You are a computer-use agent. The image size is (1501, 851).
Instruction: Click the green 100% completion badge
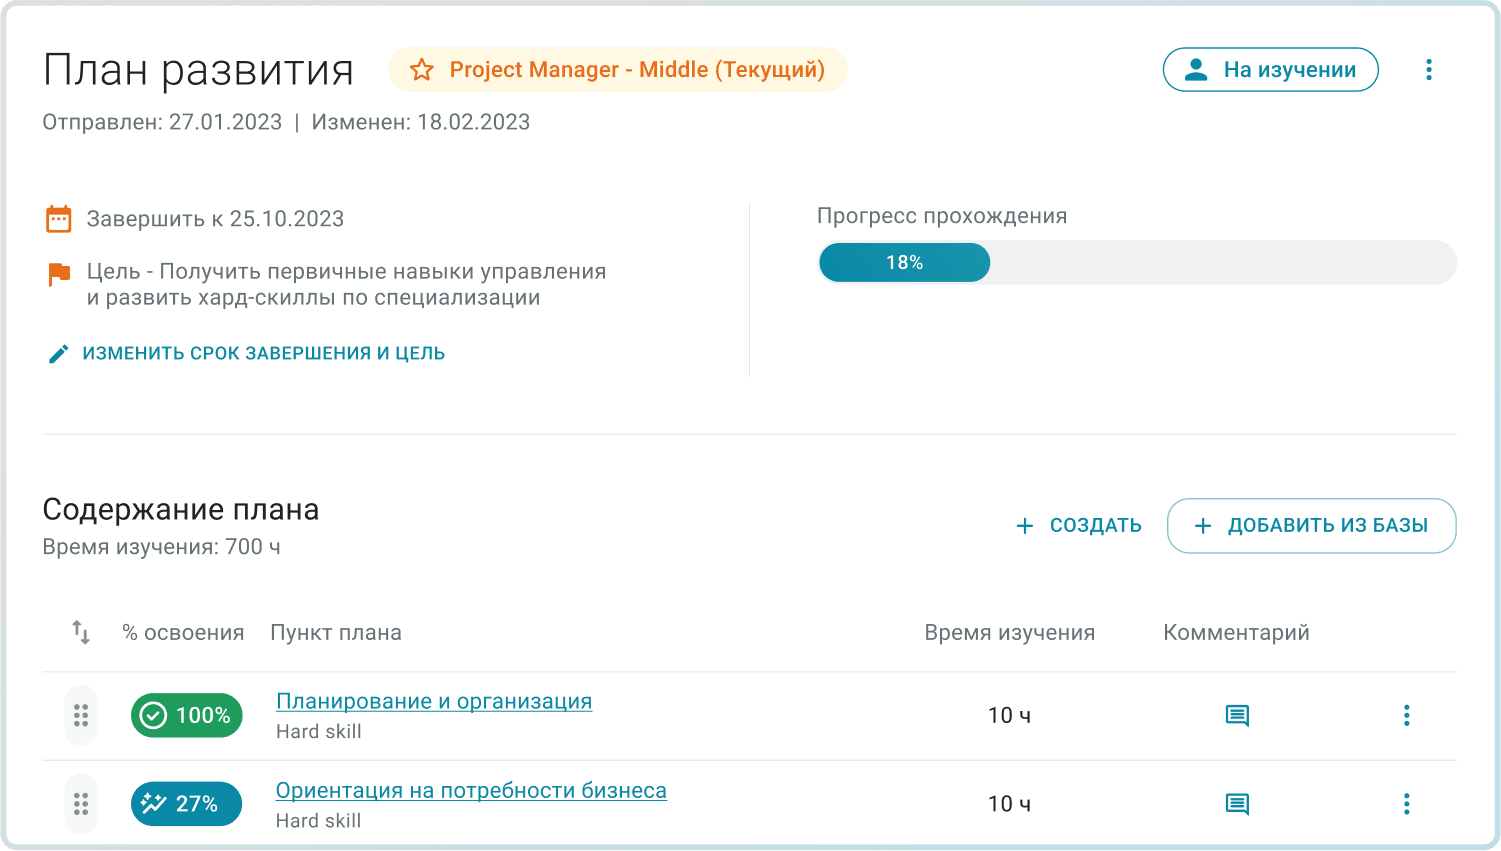[x=186, y=715]
